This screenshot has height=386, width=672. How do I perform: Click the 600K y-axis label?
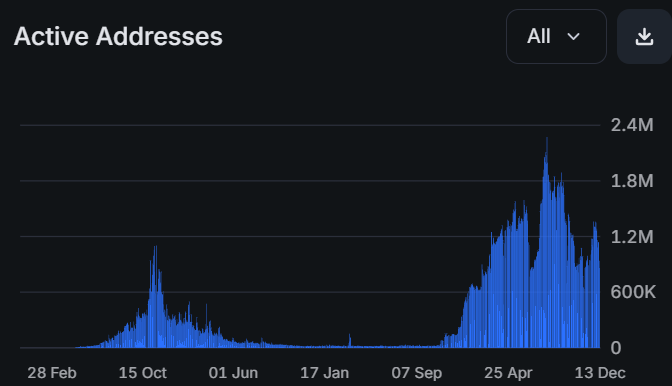point(633,292)
